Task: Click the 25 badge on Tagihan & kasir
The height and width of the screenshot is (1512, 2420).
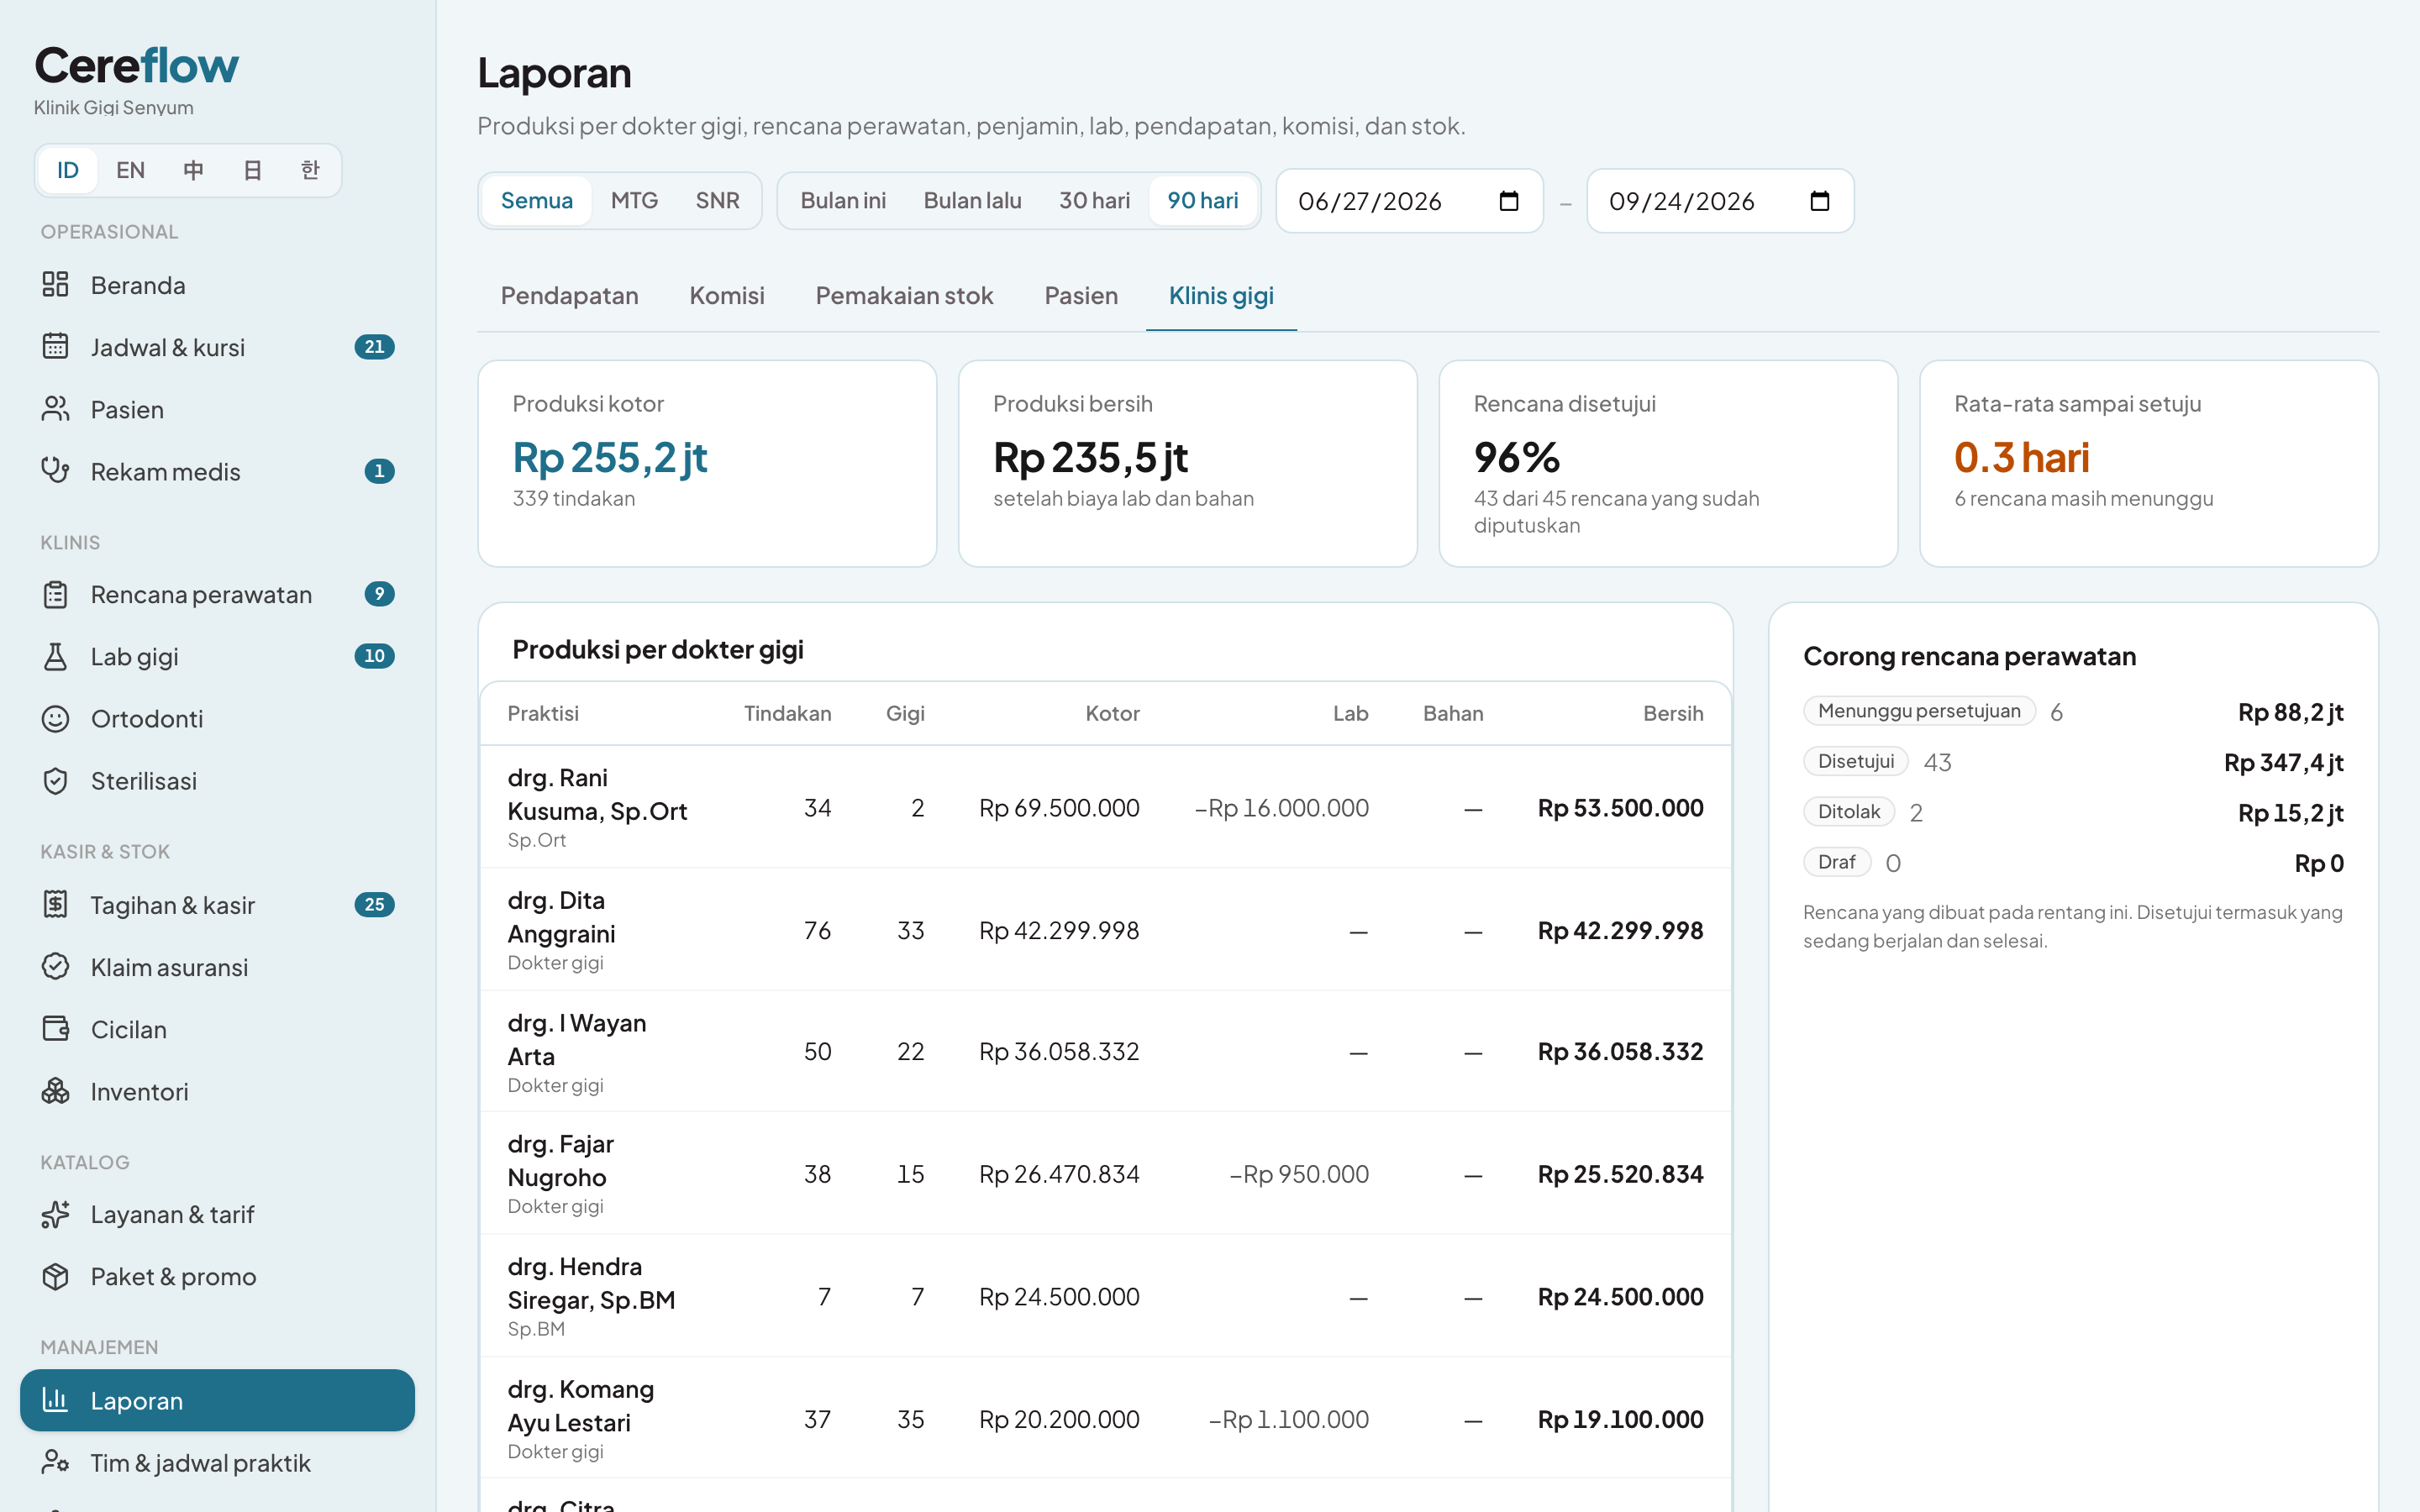Action: coord(374,904)
